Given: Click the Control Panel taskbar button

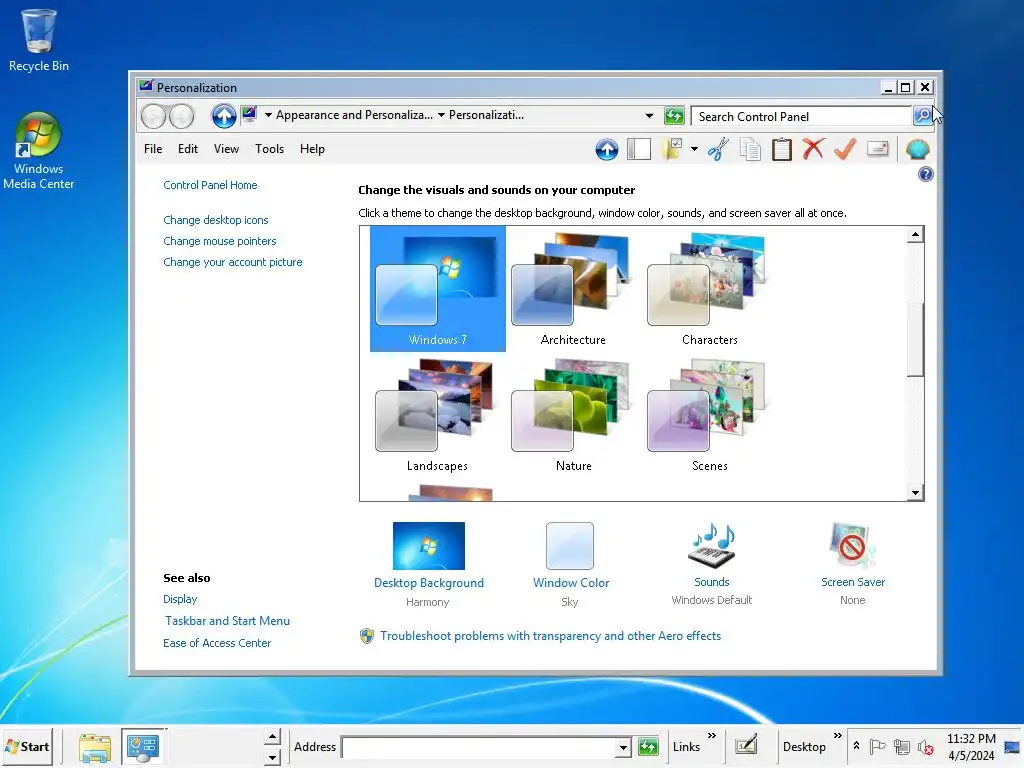Looking at the screenshot, I should [143, 747].
